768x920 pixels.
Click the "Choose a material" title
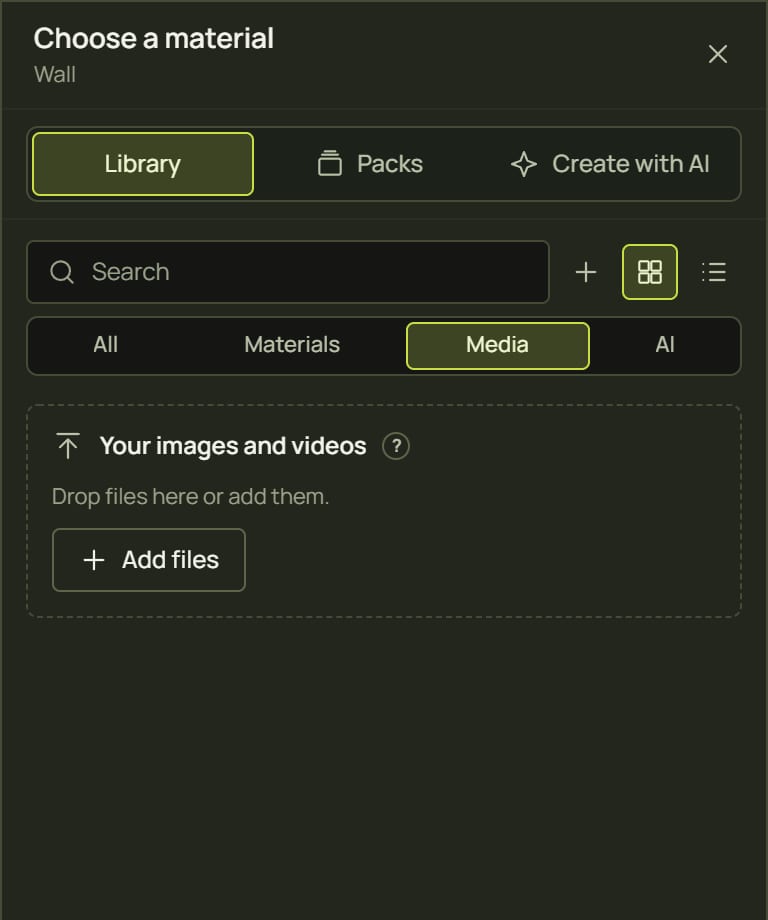153,39
